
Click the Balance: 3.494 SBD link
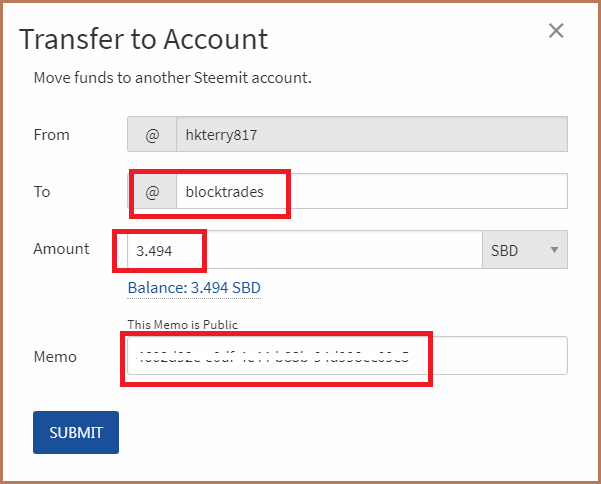[194, 288]
